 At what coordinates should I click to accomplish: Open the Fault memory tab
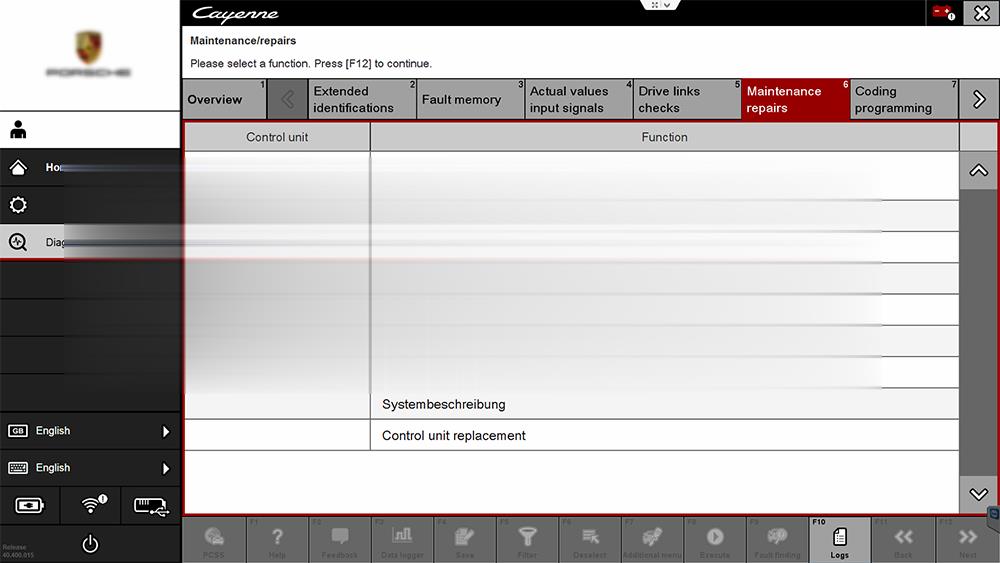click(x=471, y=99)
